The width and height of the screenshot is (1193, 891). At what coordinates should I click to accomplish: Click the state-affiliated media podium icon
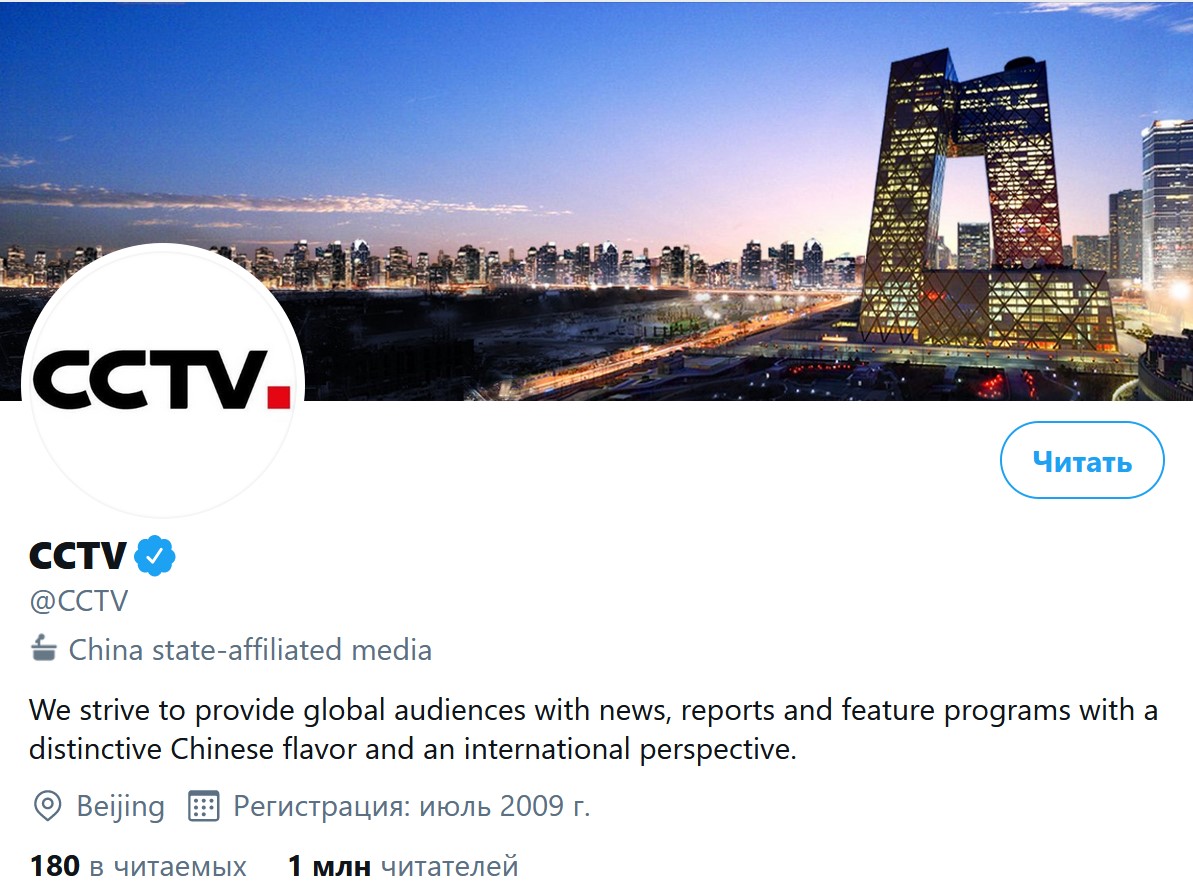pyautogui.click(x=43, y=648)
